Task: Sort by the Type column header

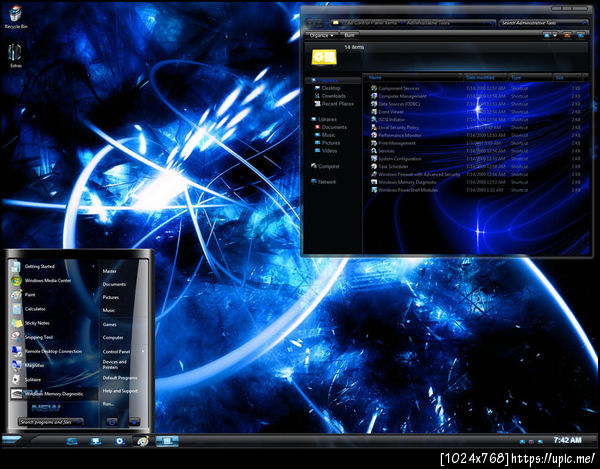Action: click(x=531, y=78)
